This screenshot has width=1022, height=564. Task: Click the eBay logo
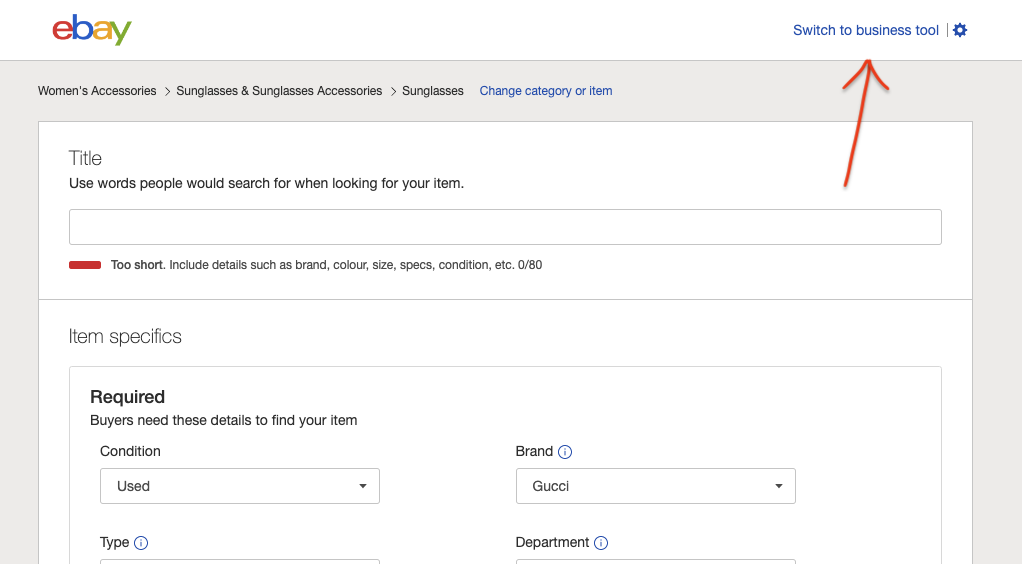click(92, 30)
